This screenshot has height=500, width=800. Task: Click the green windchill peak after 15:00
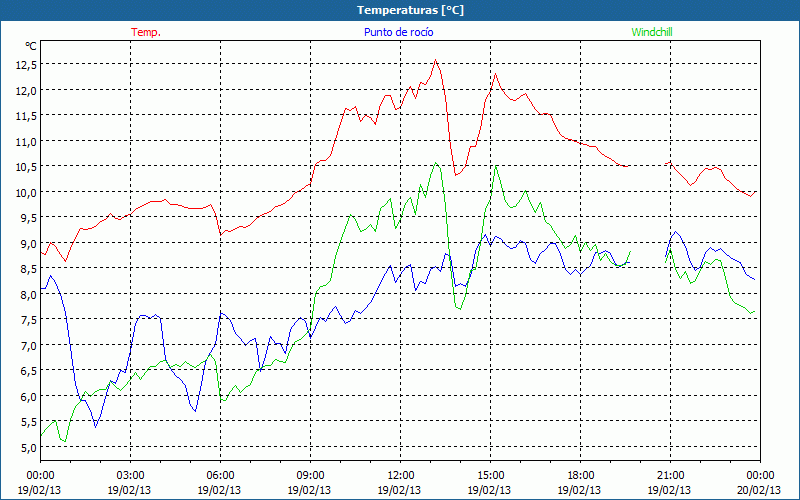(x=495, y=166)
